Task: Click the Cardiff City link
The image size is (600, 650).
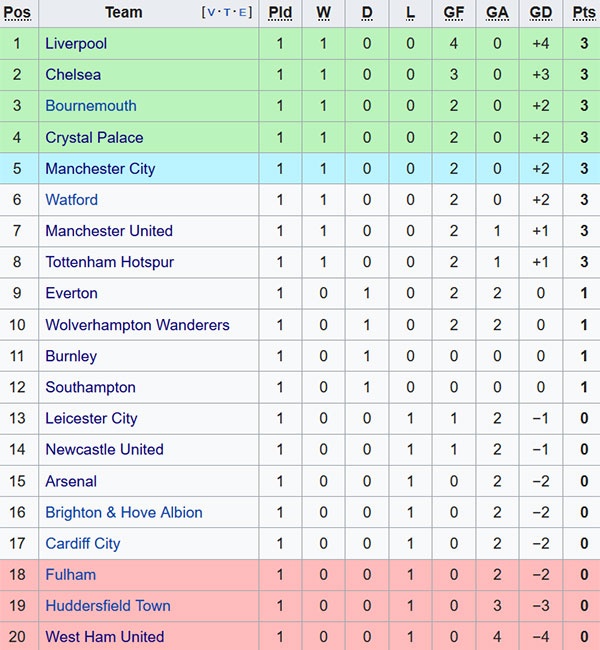Action: (x=83, y=544)
